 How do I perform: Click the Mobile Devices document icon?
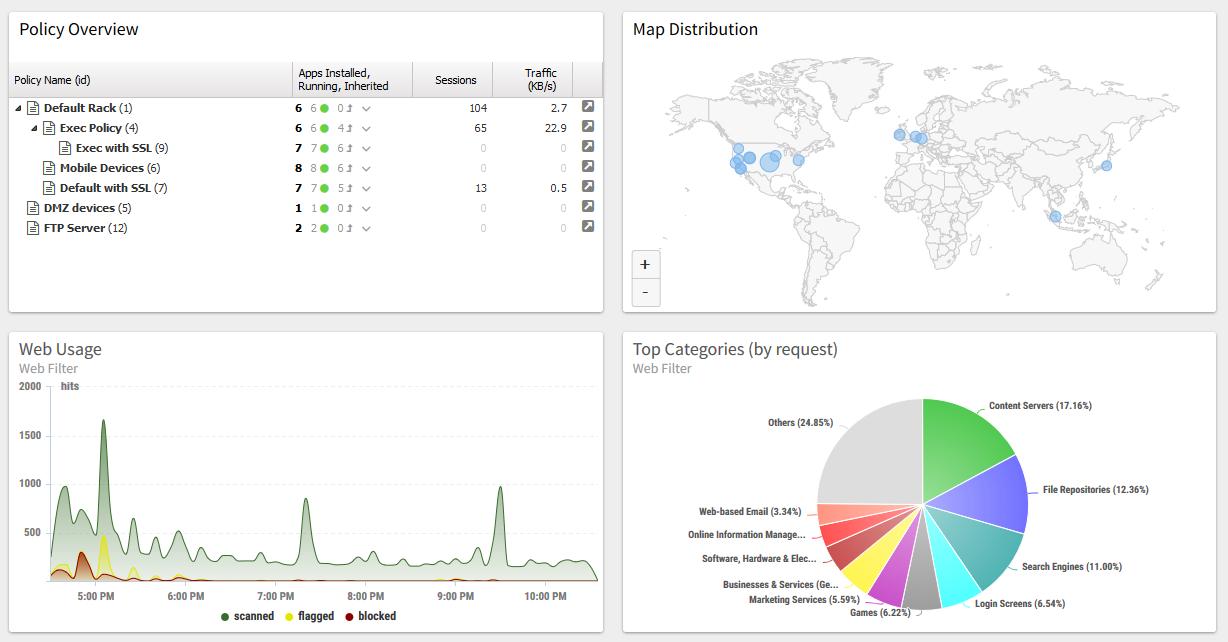pyautogui.click(x=49, y=167)
